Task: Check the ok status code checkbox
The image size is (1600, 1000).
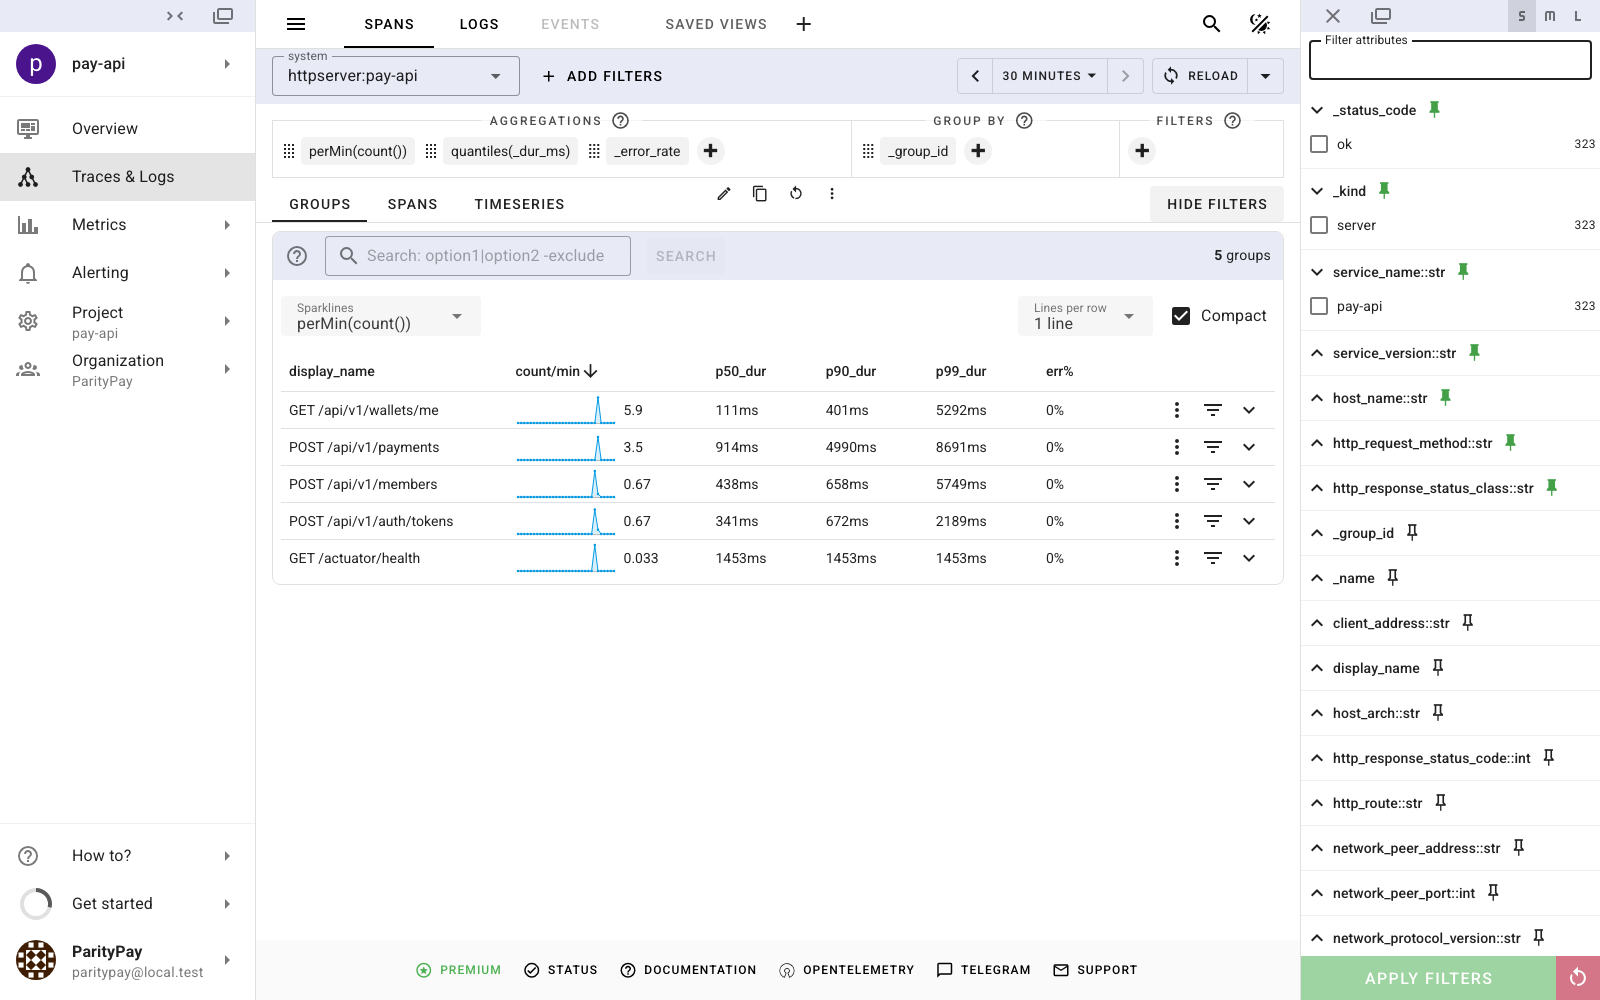Action: pyautogui.click(x=1319, y=144)
